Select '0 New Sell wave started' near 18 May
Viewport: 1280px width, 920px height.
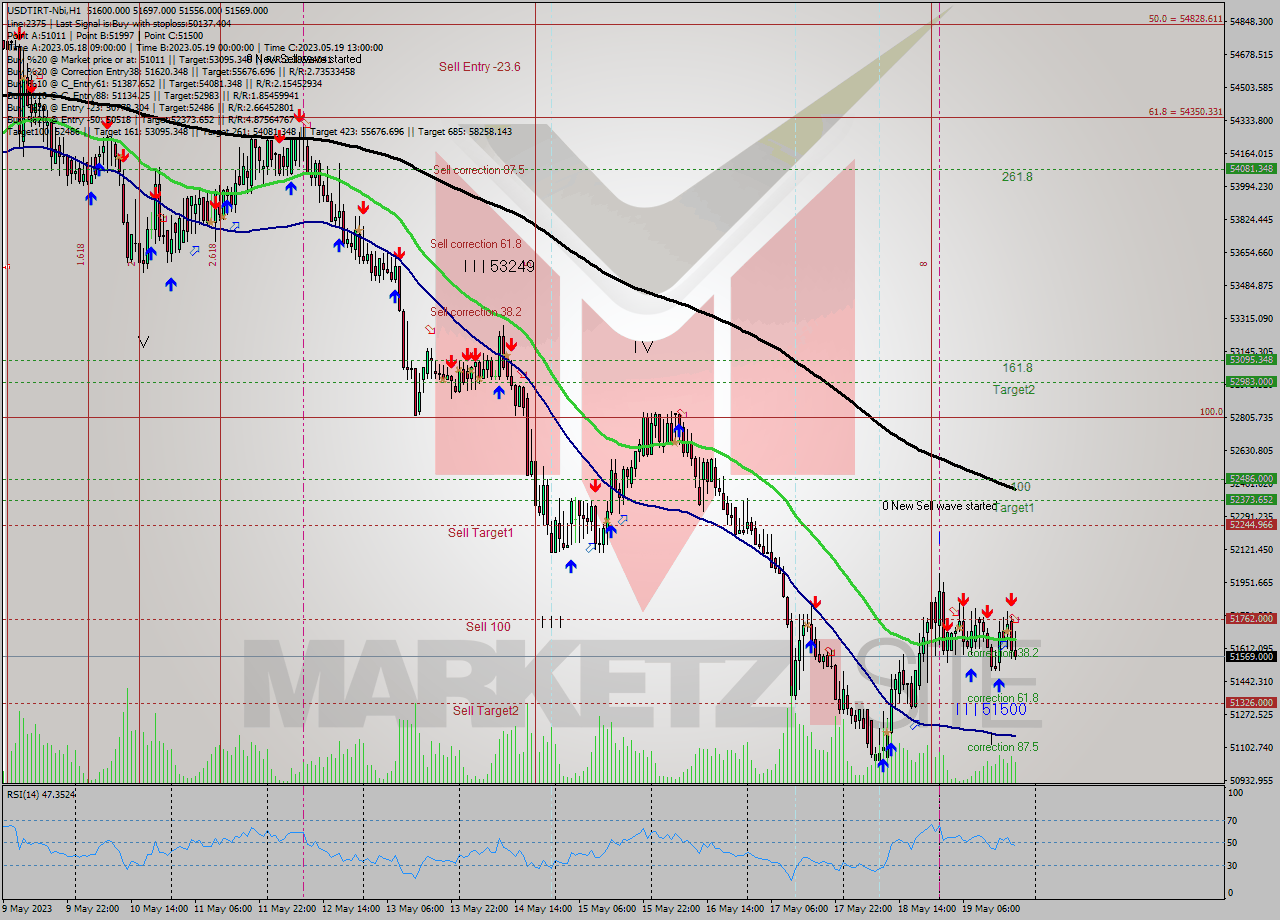click(939, 506)
